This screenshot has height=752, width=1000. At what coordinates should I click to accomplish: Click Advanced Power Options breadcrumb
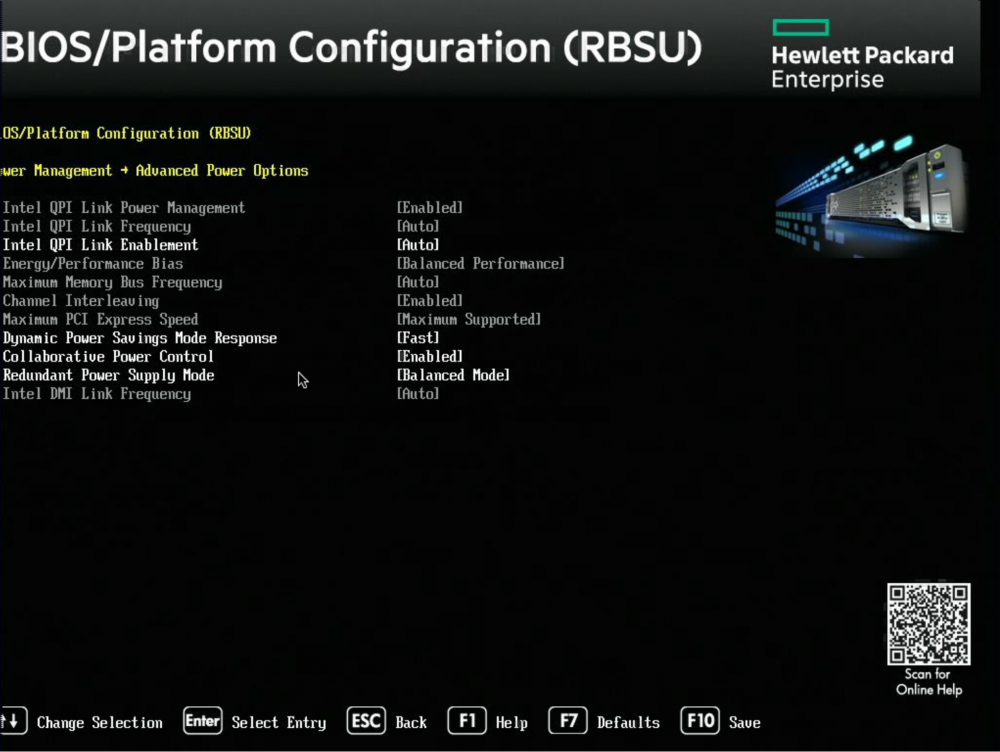222,171
